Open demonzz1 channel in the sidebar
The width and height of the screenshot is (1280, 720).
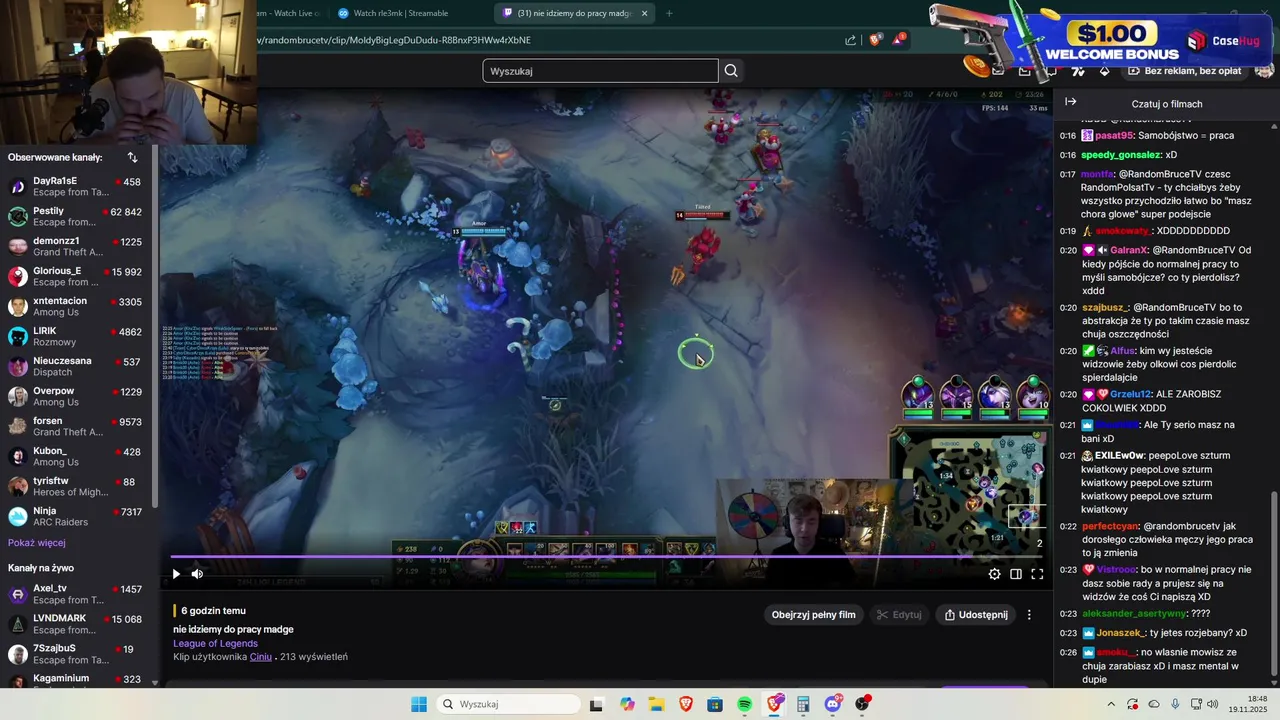75,247
